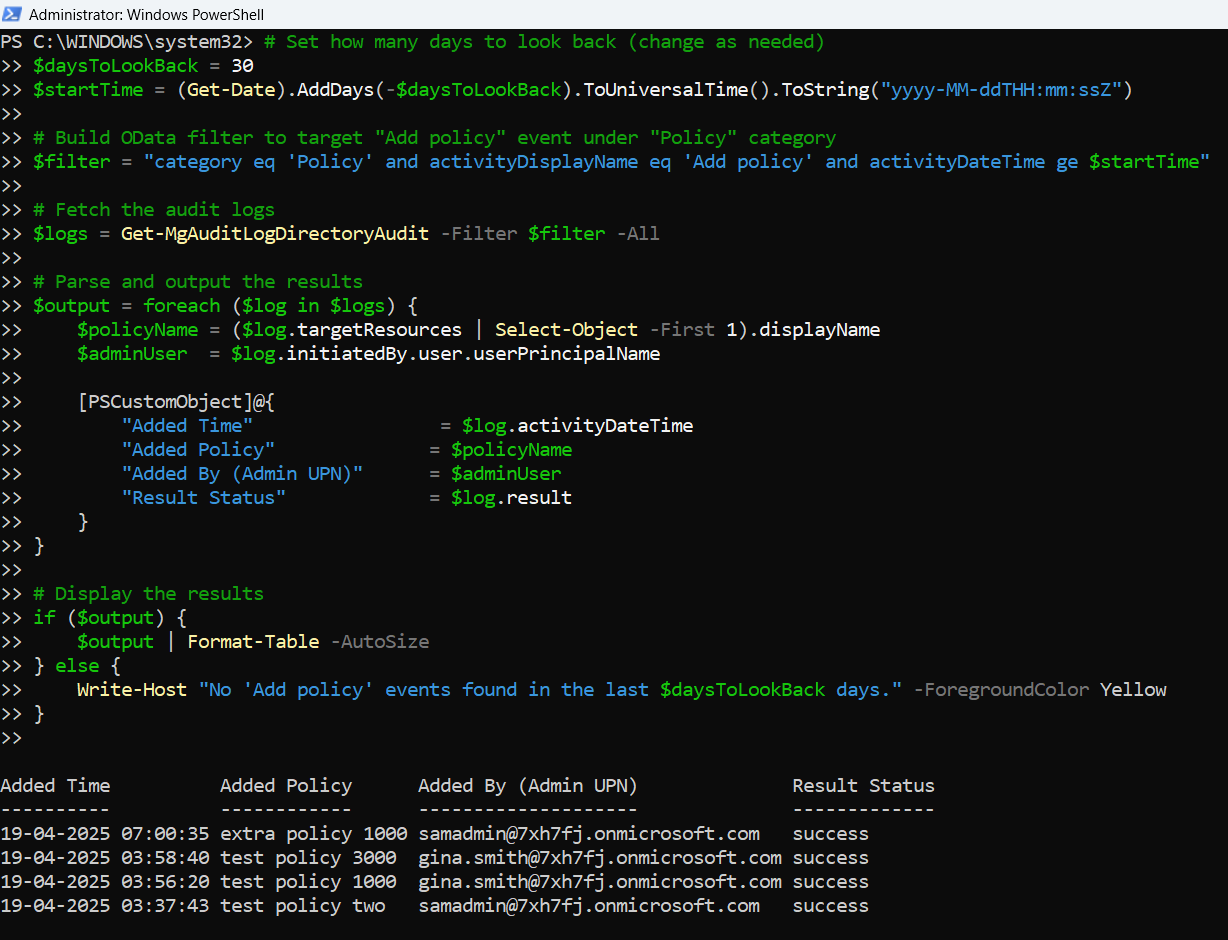Click the Yellow foreground color value
1228x940 pixels.
click(1133, 690)
